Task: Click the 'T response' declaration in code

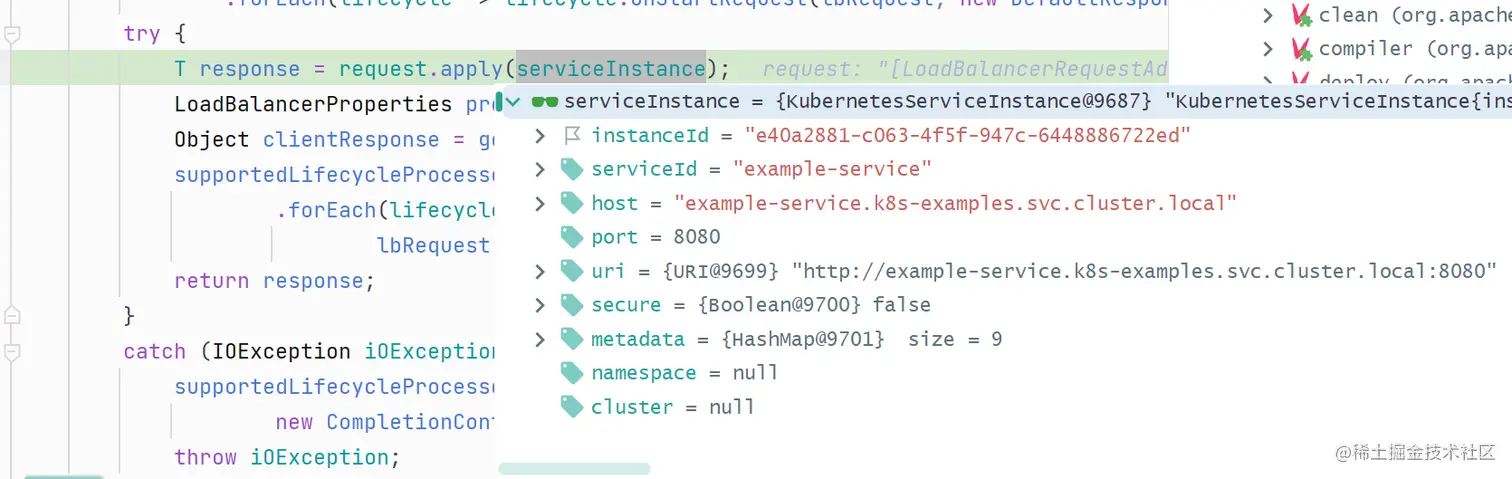Action: tap(237, 69)
